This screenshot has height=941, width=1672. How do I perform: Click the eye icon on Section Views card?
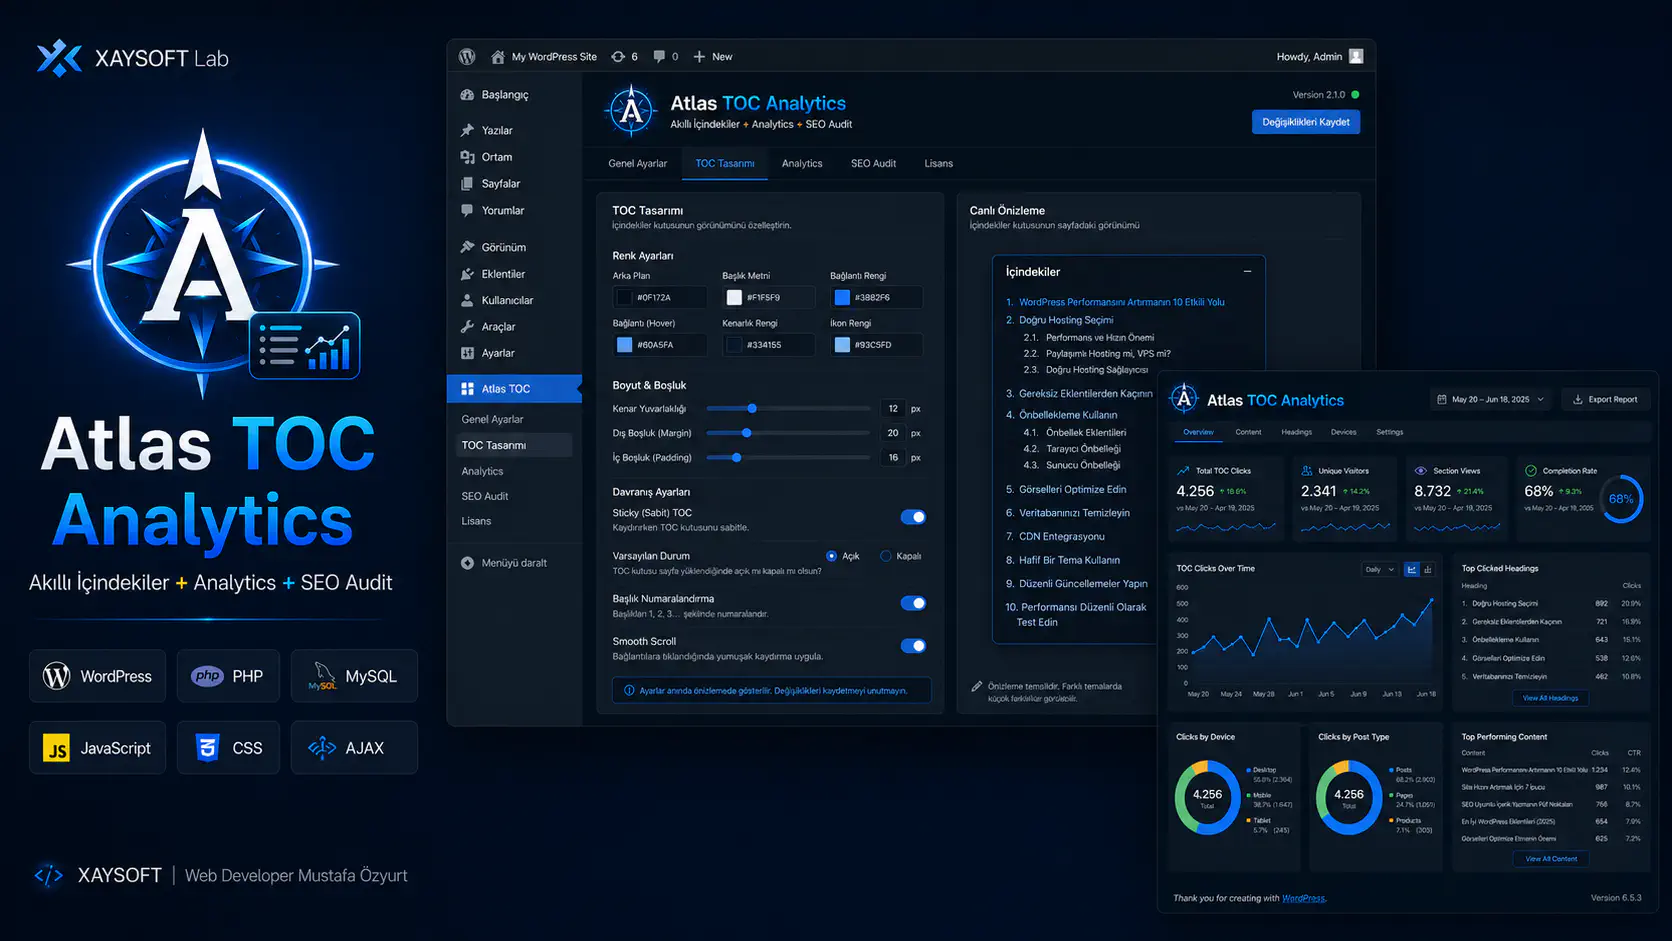1420,470
